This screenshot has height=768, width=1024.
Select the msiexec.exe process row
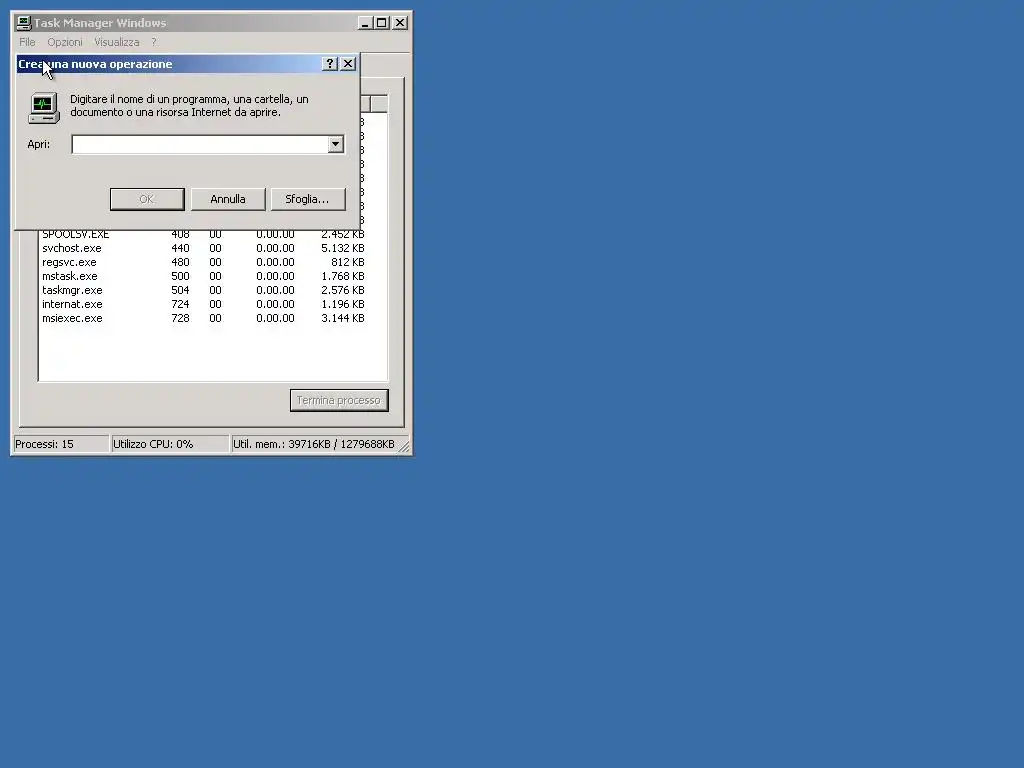coord(203,318)
